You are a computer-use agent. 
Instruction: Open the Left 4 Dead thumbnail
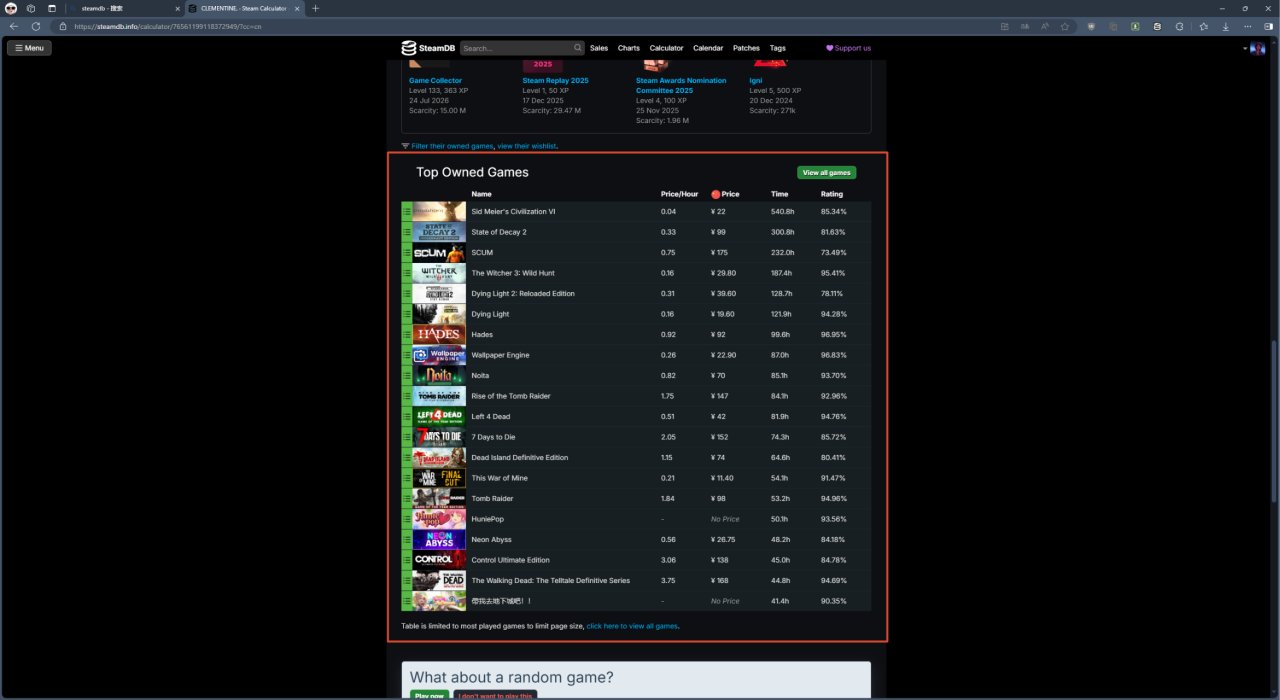tap(439, 416)
